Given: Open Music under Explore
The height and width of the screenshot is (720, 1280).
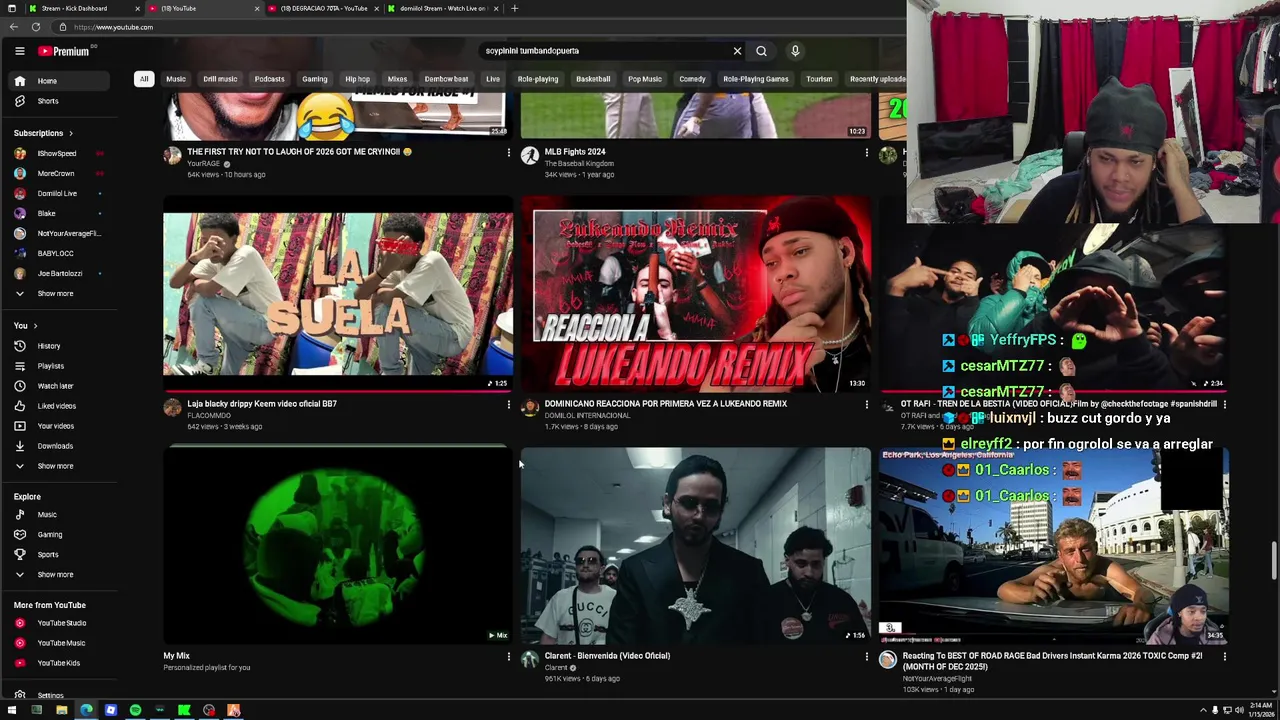Looking at the screenshot, I should 60,515.
